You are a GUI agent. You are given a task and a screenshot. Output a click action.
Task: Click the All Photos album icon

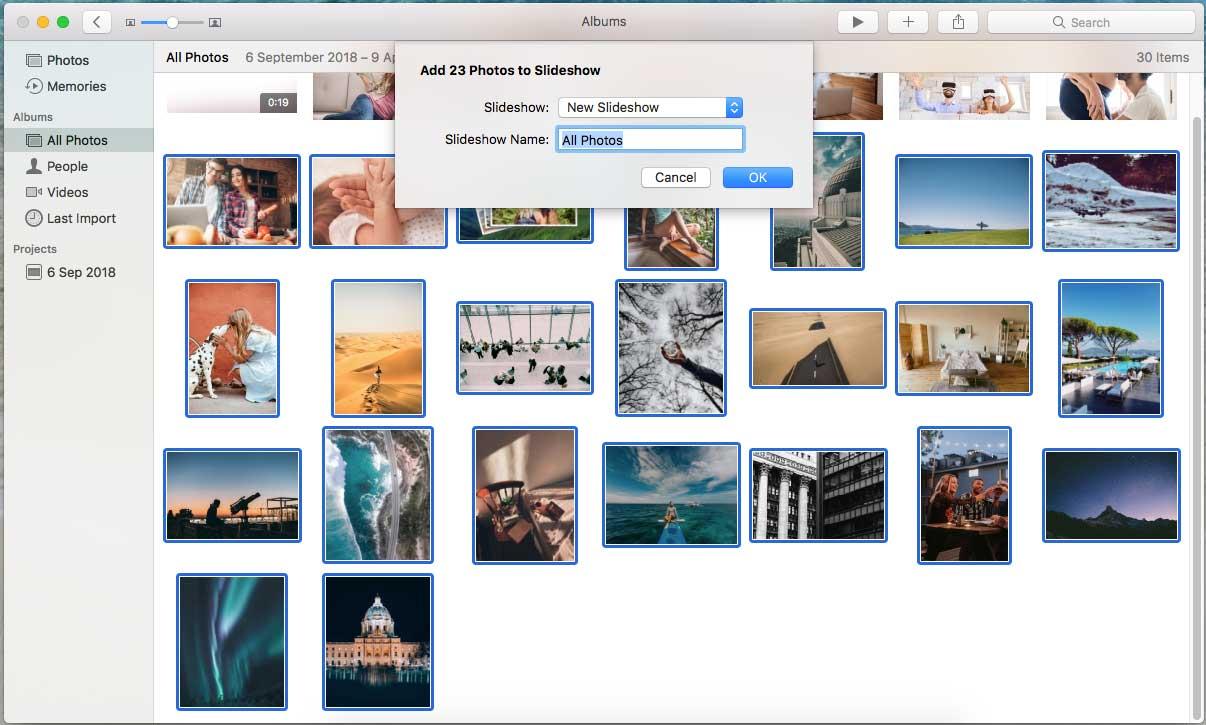pos(34,140)
